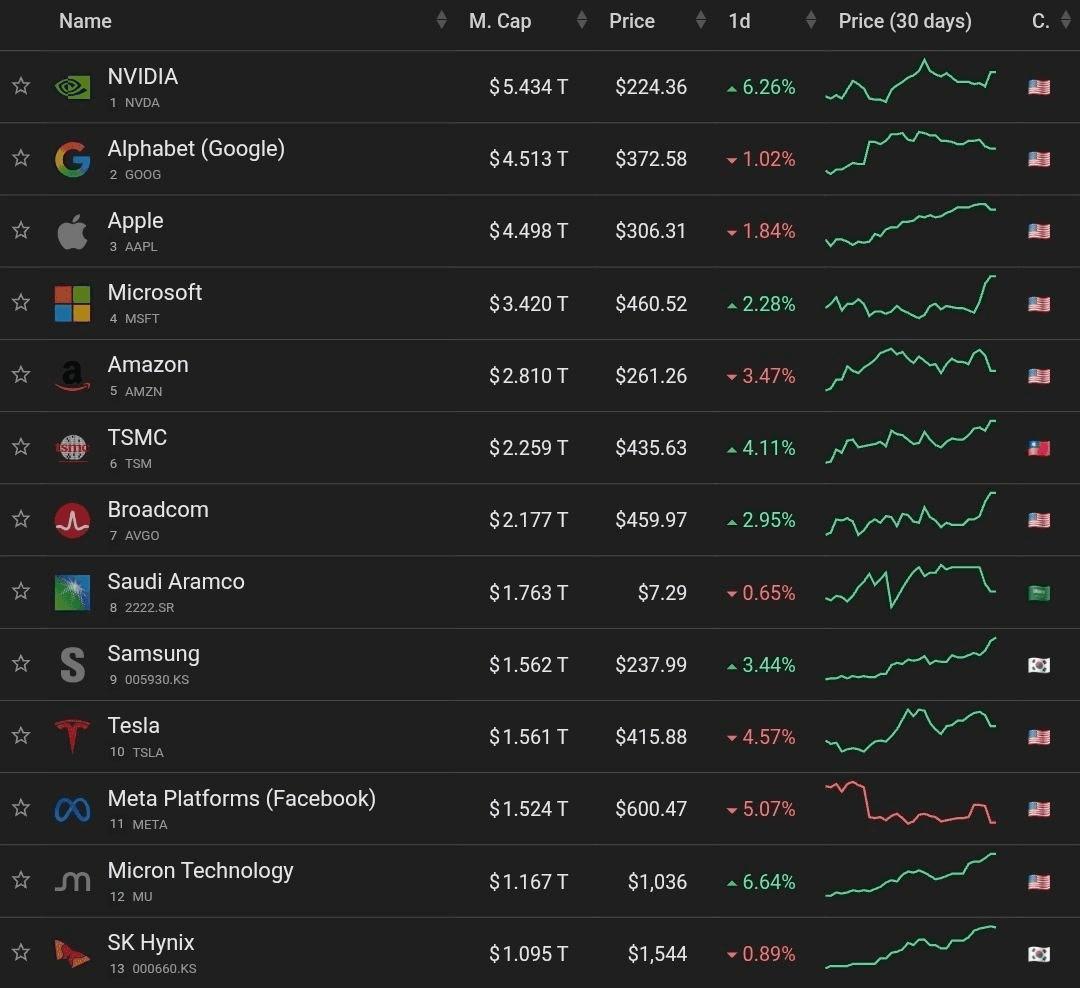Toggle the Tesla favorite star

coord(21,735)
